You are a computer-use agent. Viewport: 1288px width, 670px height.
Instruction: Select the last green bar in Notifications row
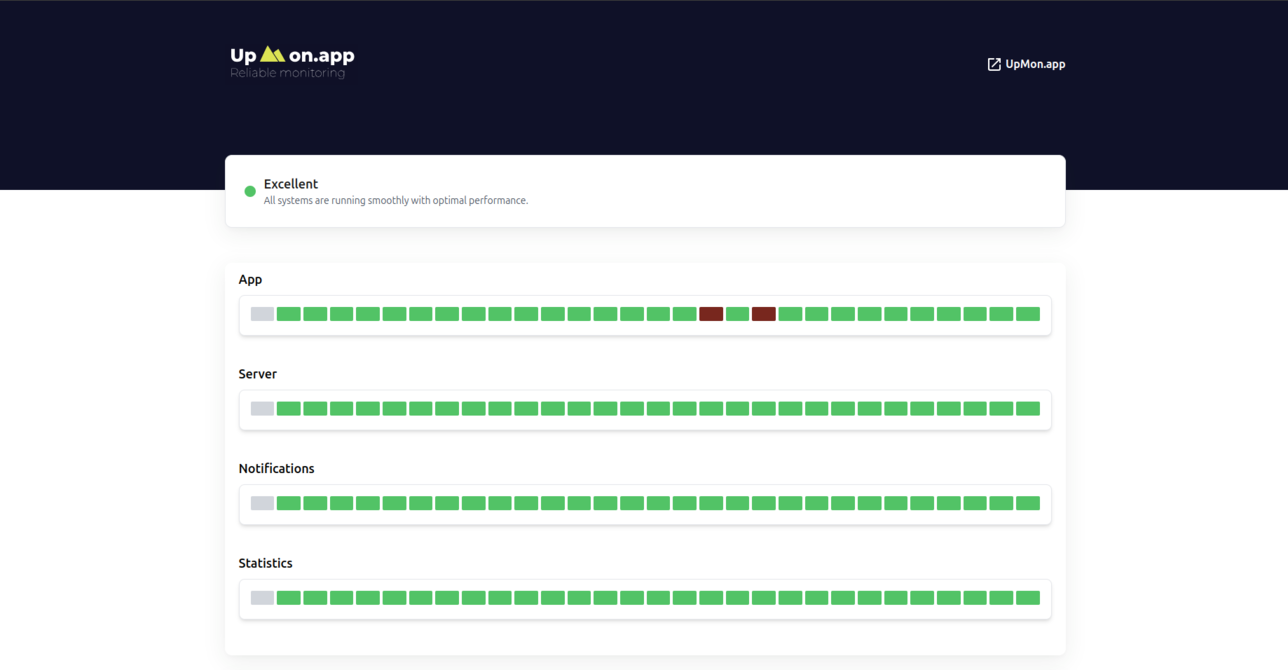pos(1028,503)
